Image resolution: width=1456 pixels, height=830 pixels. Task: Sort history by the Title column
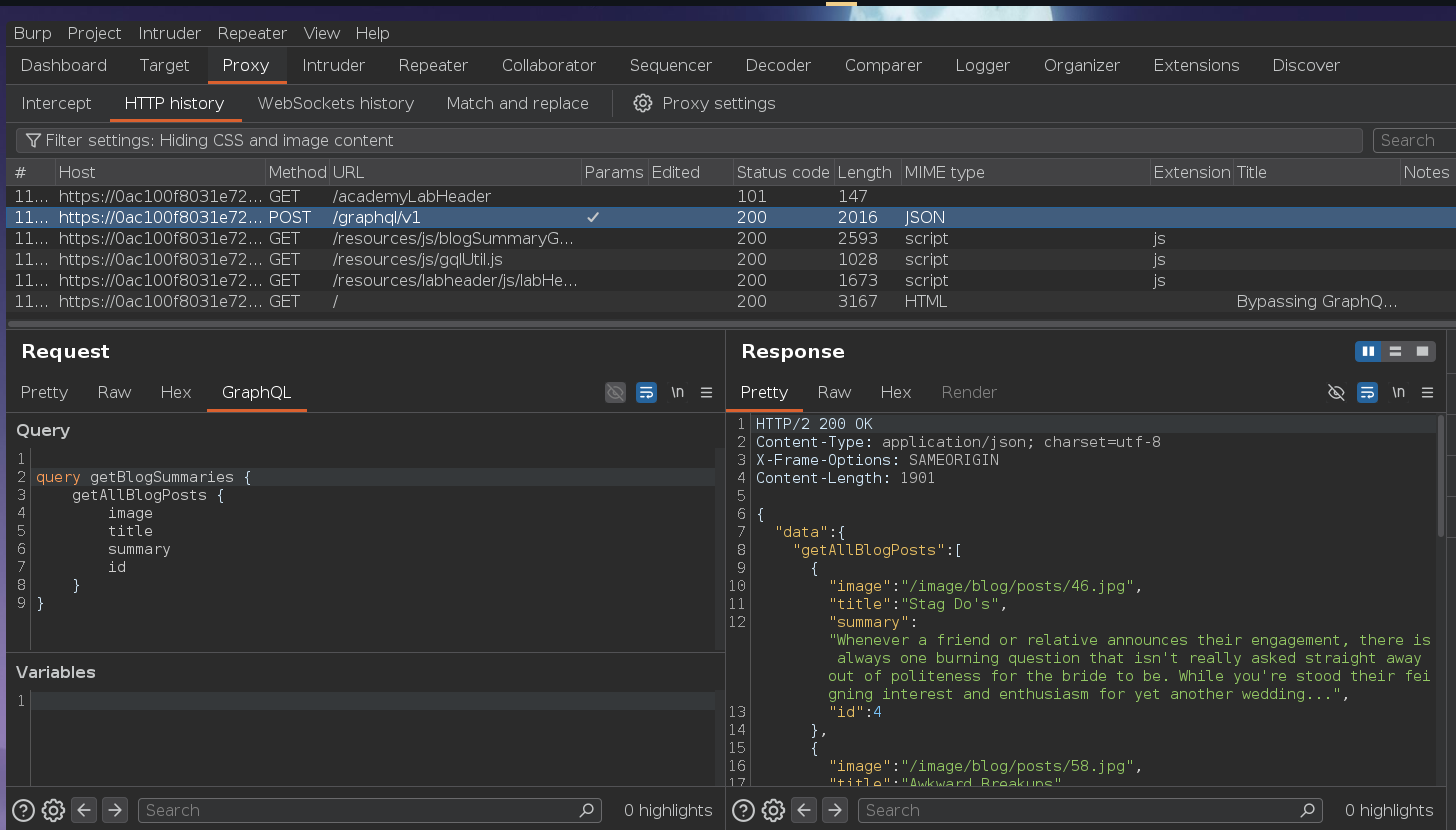(1316, 172)
